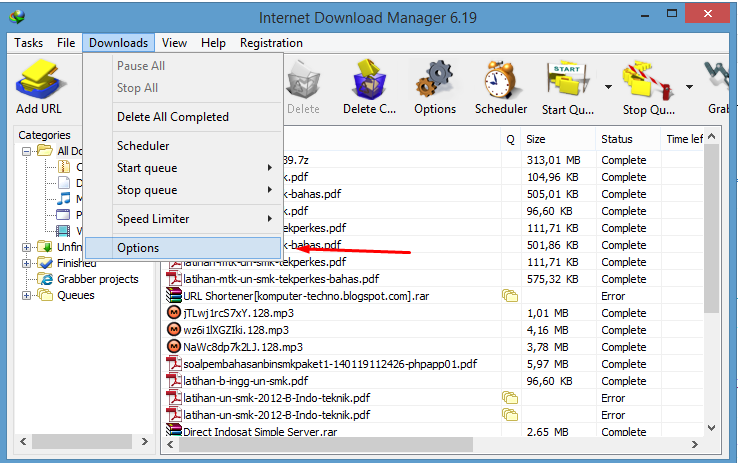
Task: Click the Categories panel scroll right arrow
Action: [x=145, y=441]
